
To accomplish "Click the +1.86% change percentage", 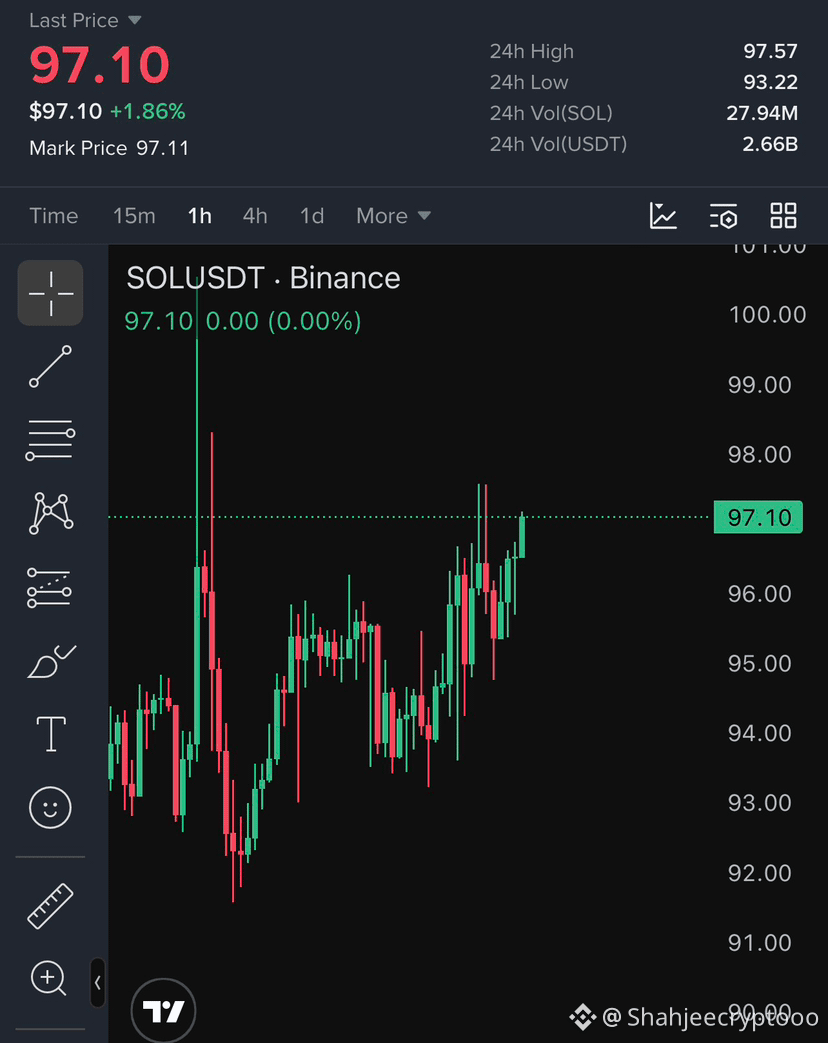I will 148,111.
